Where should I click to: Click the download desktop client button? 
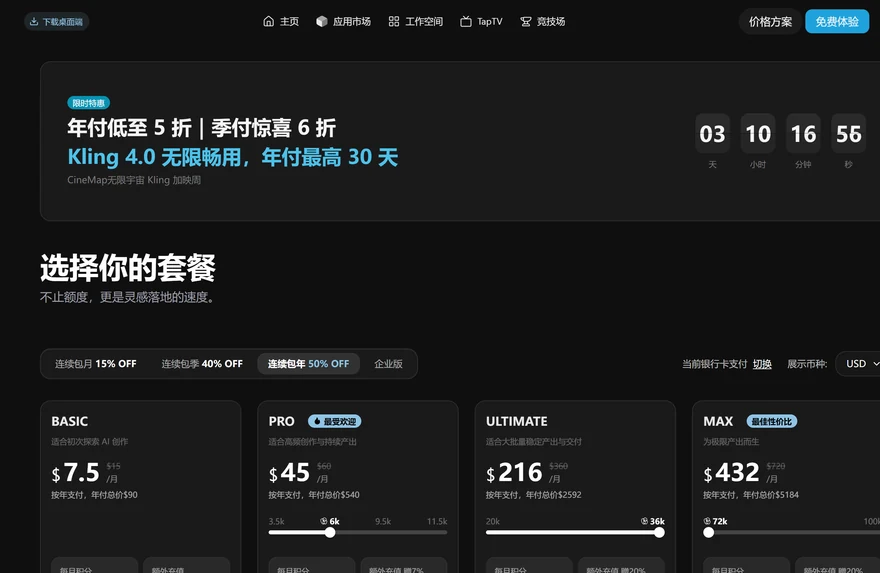click(56, 21)
